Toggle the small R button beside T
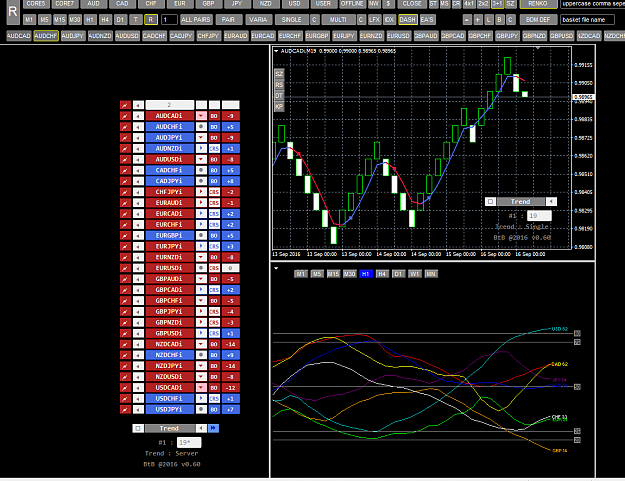The image size is (625, 481). [151, 20]
